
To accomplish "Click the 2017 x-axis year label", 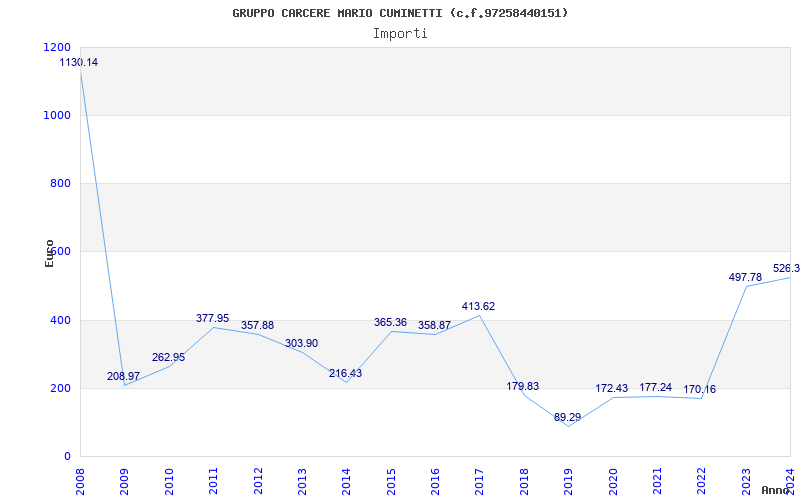I will pos(480,481).
